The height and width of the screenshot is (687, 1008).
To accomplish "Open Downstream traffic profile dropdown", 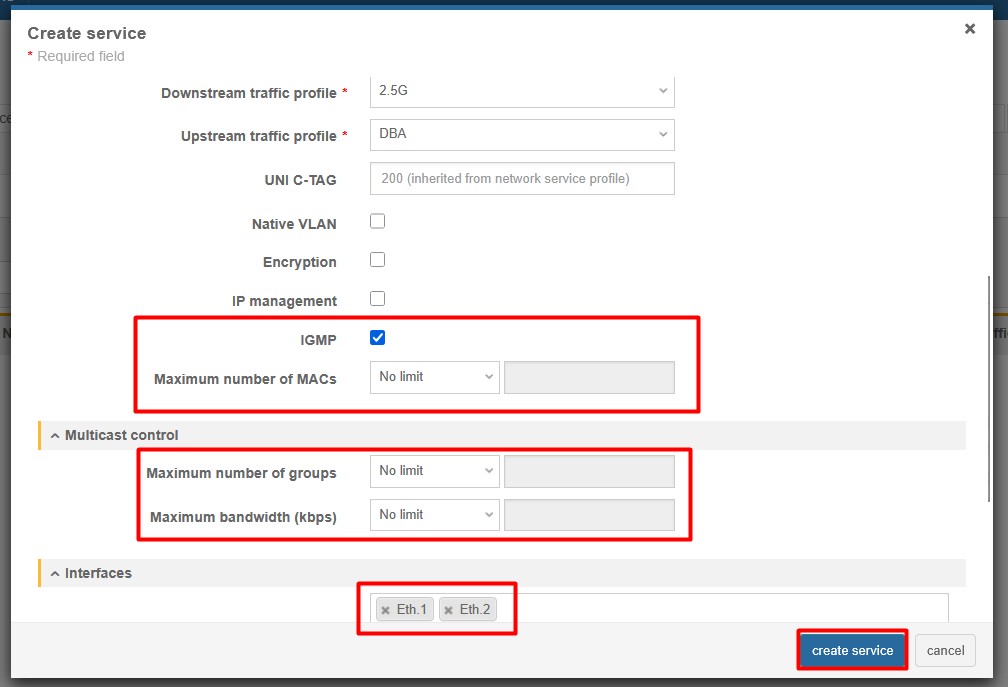I will point(521,91).
